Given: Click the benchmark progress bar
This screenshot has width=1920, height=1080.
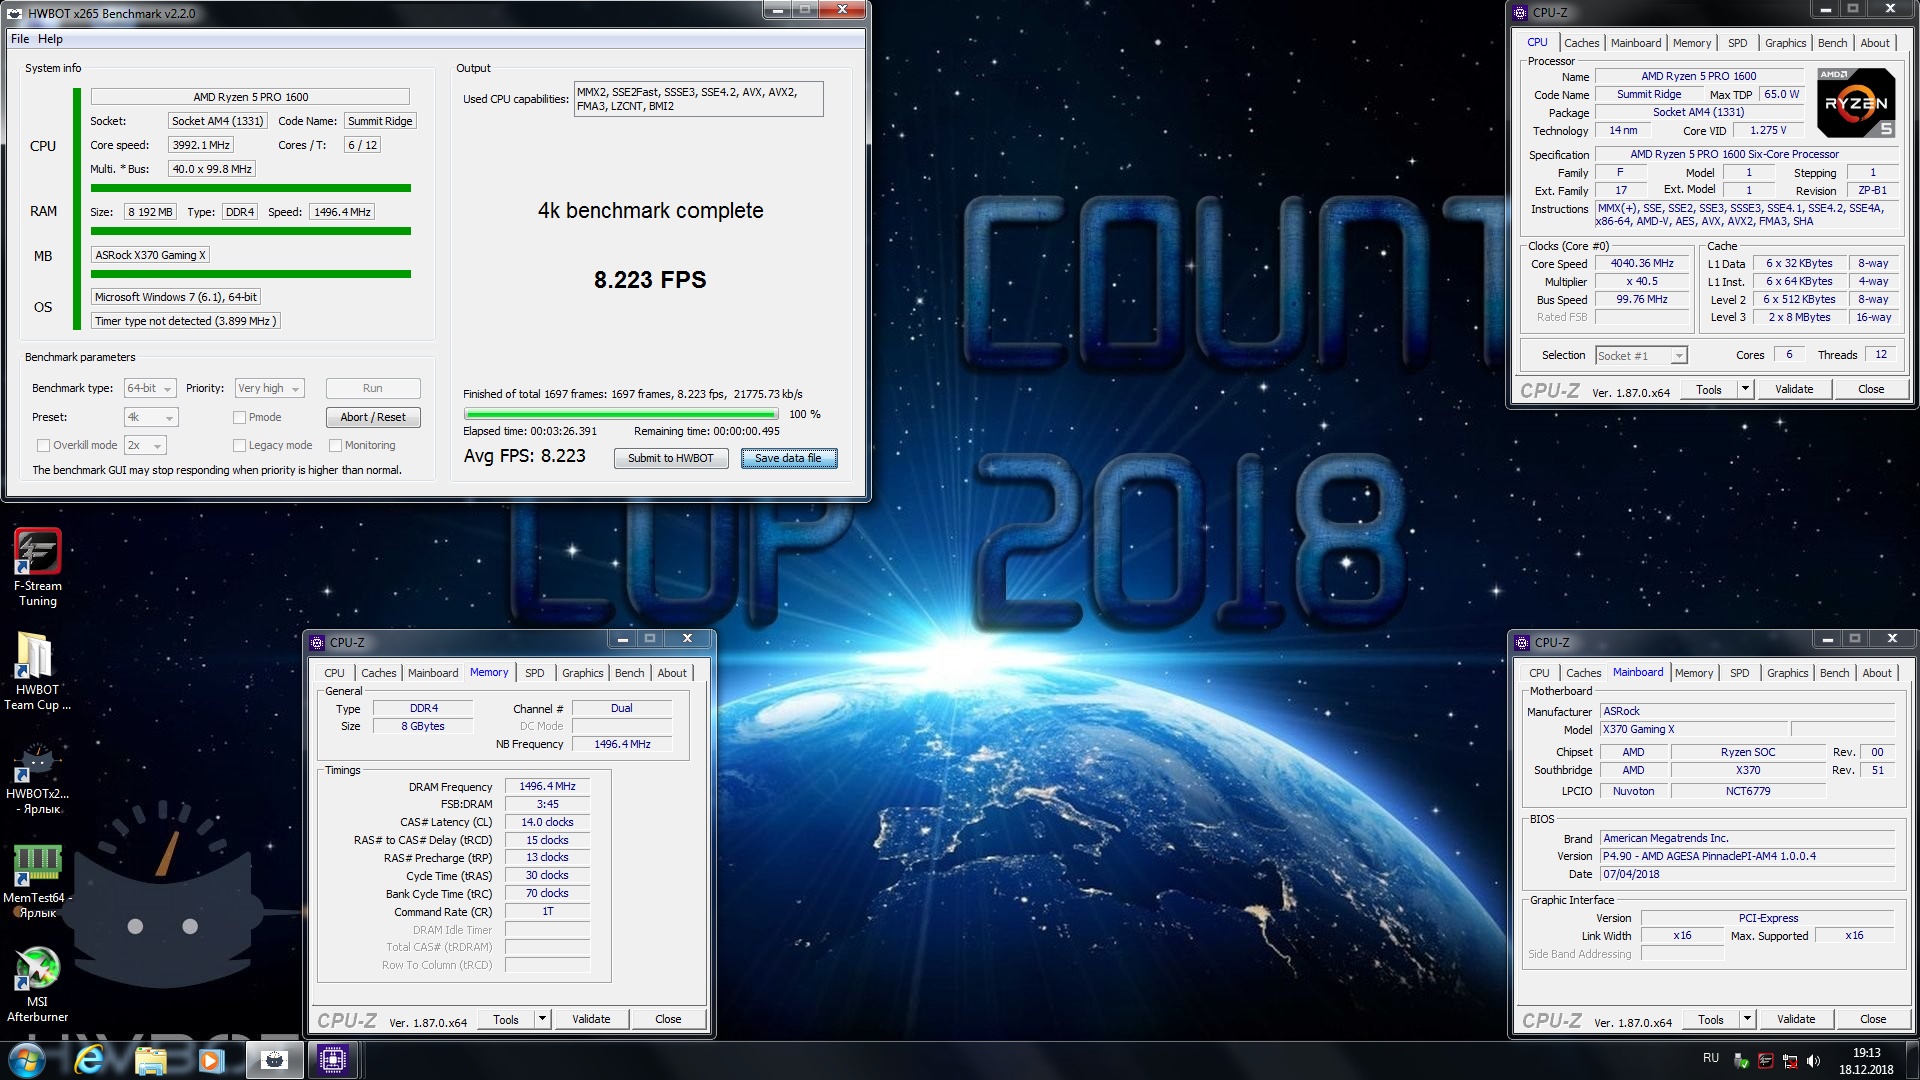Looking at the screenshot, I should 621,414.
